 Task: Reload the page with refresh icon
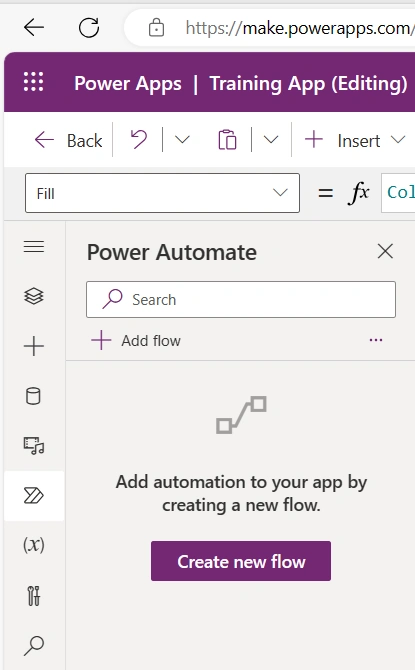coord(89,28)
